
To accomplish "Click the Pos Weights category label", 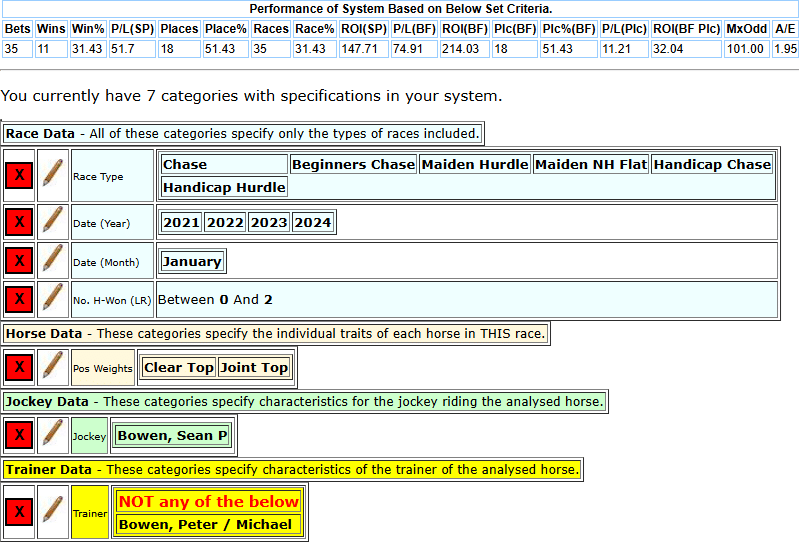I will coord(102,368).
